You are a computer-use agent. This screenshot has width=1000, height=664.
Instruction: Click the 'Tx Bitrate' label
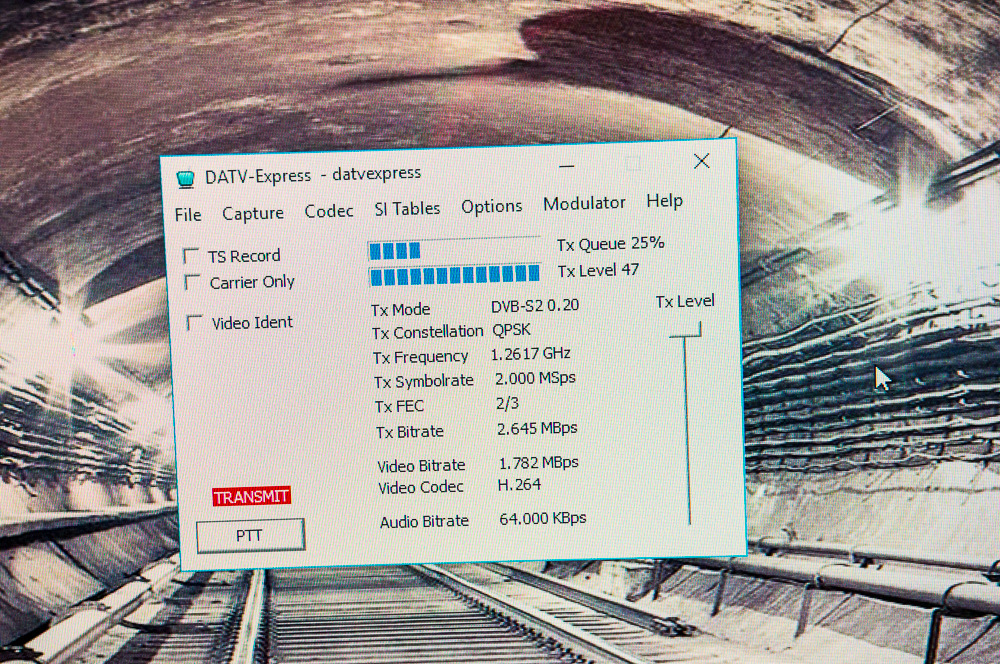pyautogui.click(x=410, y=432)
